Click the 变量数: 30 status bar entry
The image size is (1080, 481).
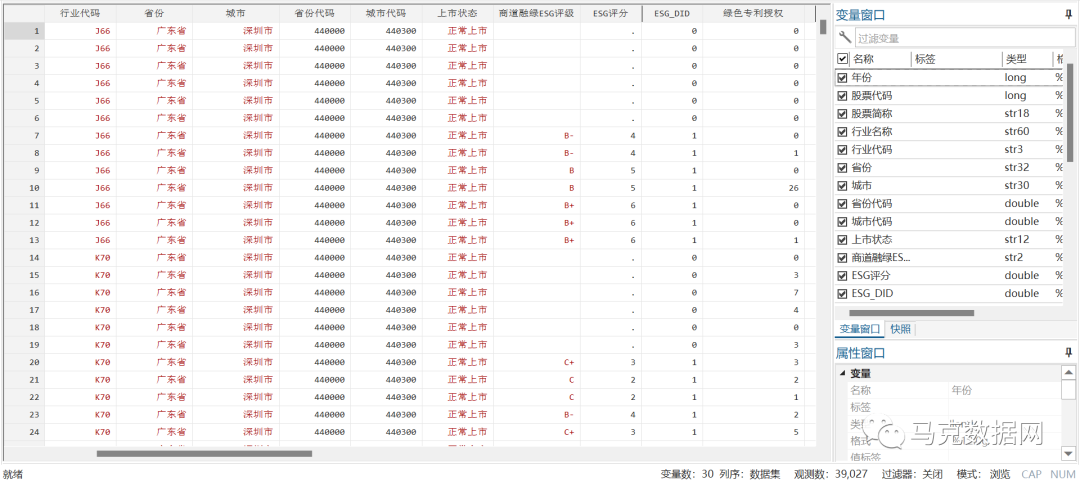pyautogui.click(x=687, y=474)
